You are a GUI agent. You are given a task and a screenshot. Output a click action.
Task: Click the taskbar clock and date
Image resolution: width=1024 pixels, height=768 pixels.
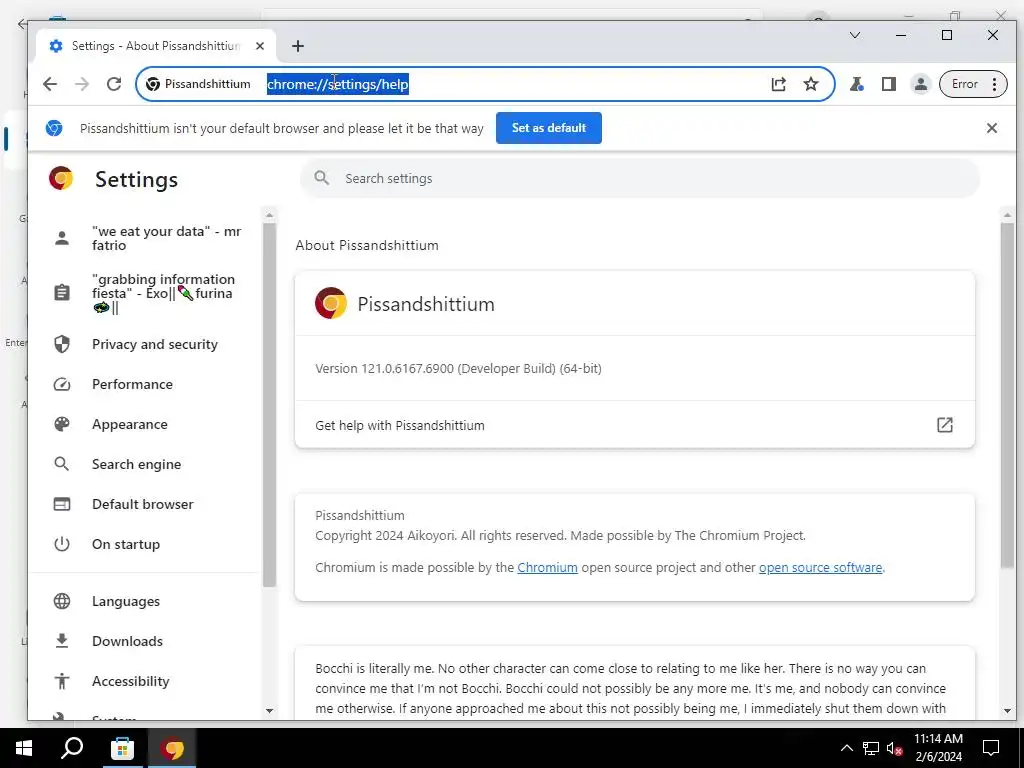pos(938,748)
